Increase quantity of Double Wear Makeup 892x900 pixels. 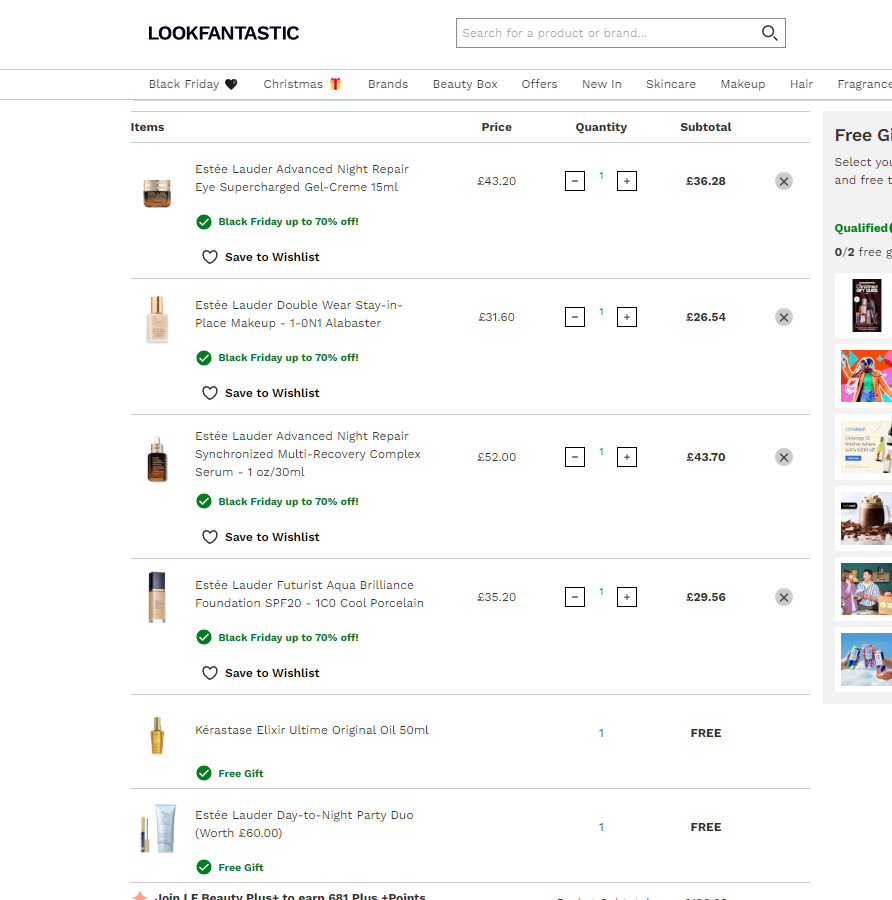point(627,317)
